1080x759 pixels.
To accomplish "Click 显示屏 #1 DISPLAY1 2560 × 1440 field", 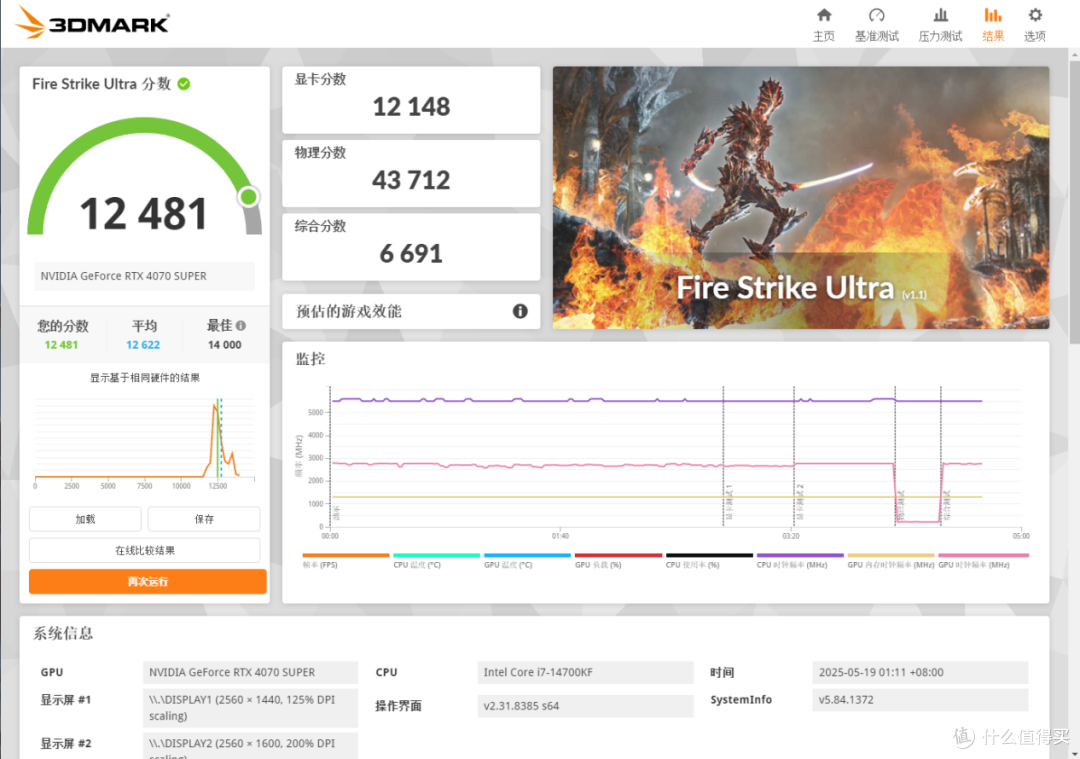I will 250,708.
